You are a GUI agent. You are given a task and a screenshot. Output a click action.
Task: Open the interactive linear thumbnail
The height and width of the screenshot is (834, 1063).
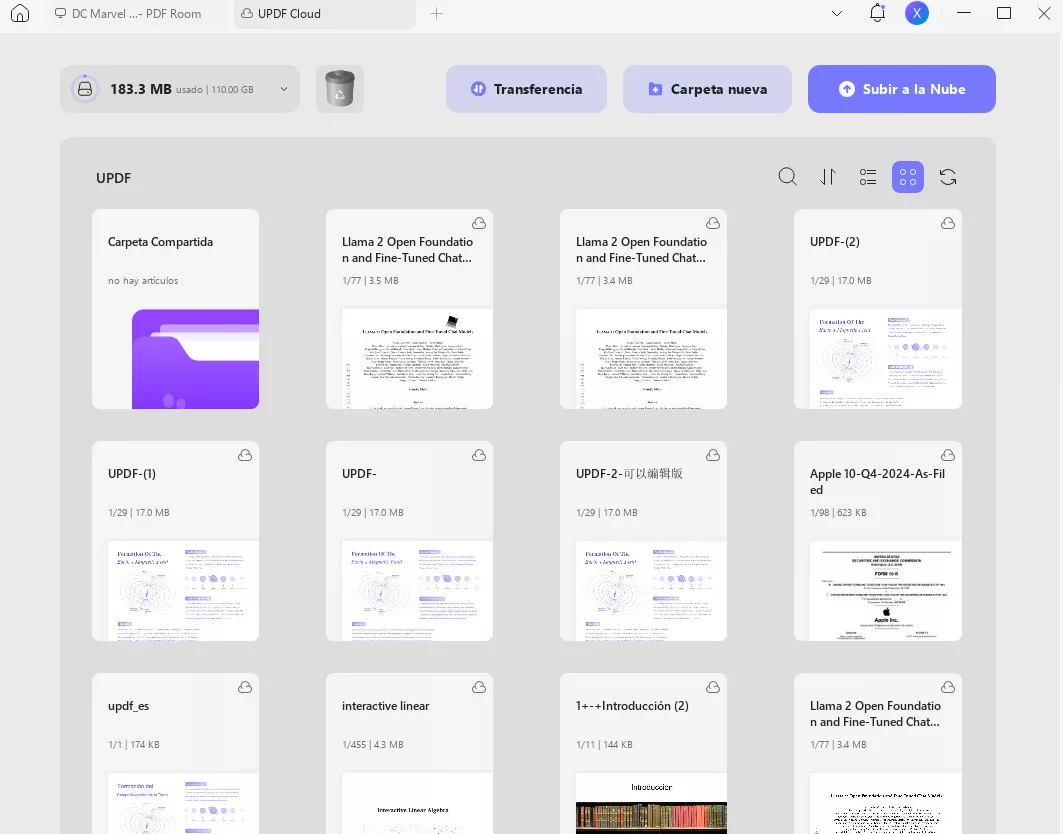point(417,803)
